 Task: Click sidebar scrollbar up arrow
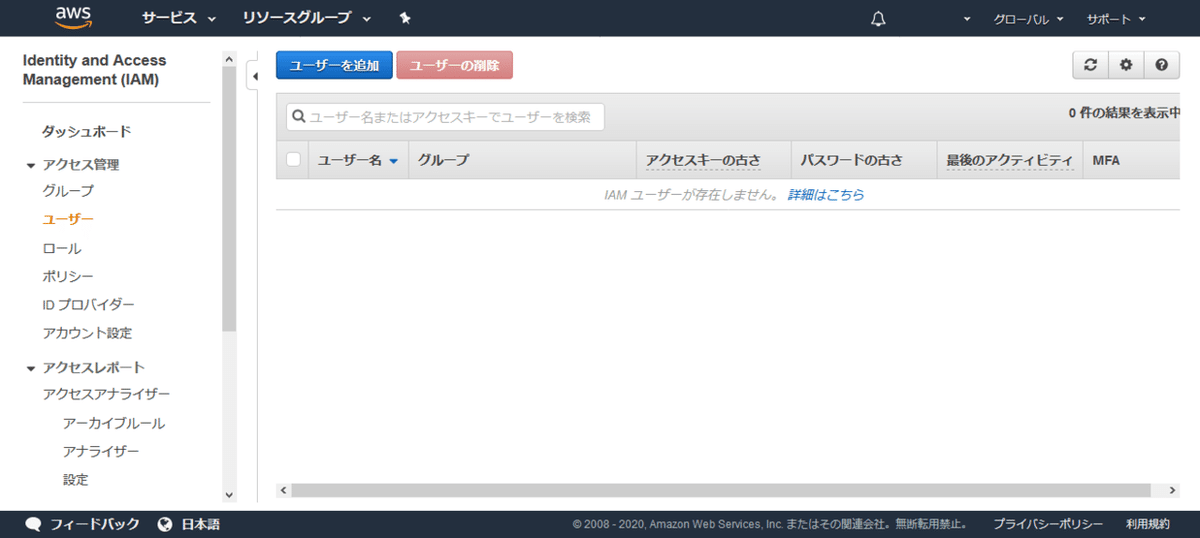click(x=229, y=58)
